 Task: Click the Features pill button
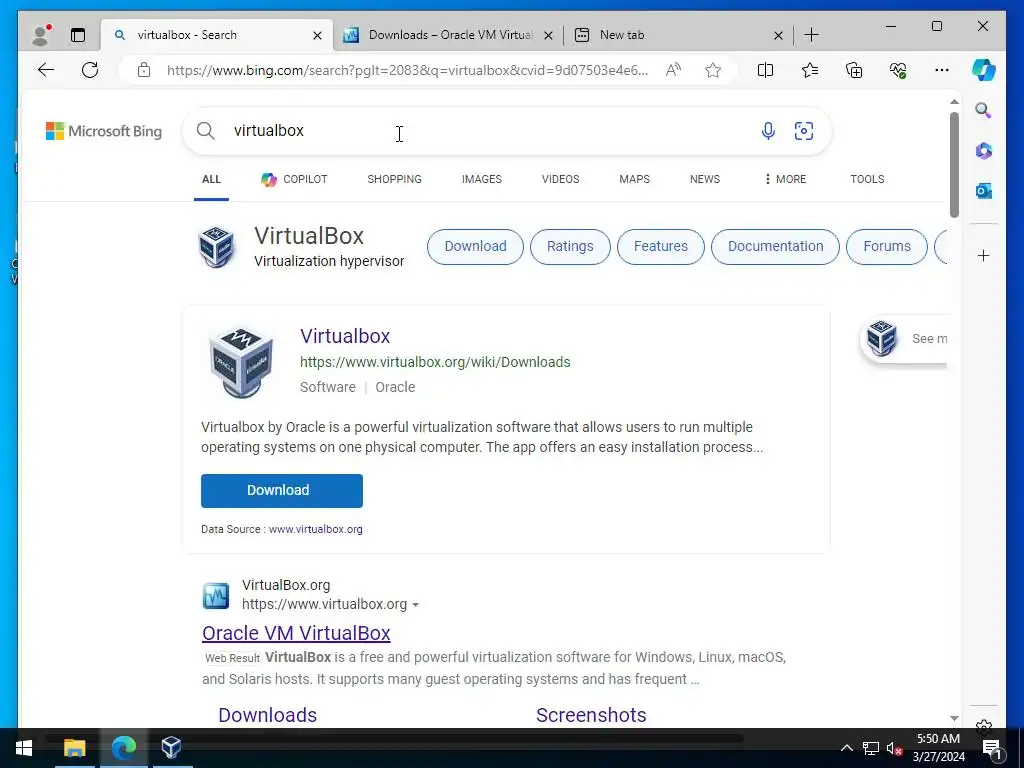661,247
